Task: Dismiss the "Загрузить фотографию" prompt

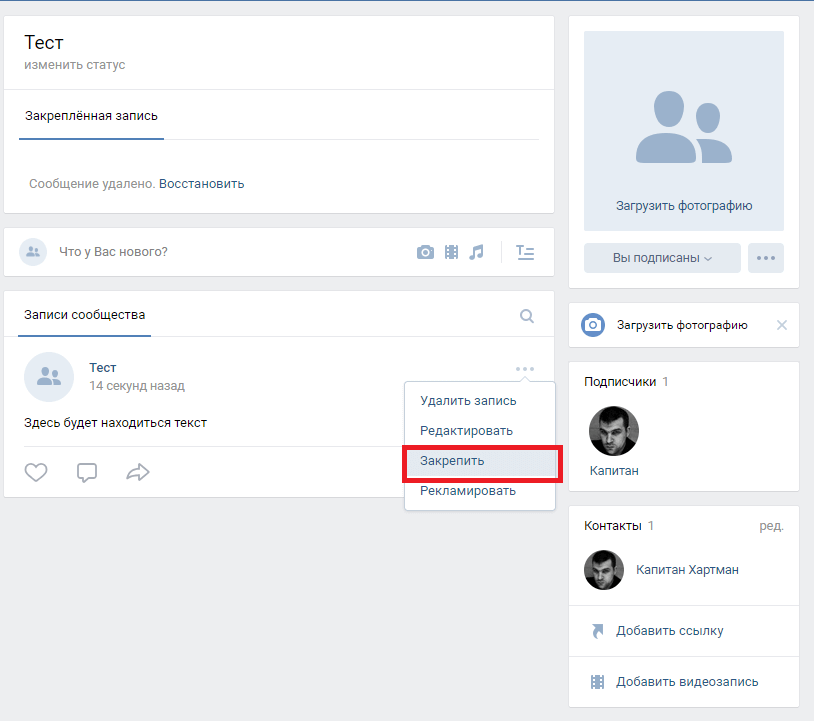Action: click(782, 325)
